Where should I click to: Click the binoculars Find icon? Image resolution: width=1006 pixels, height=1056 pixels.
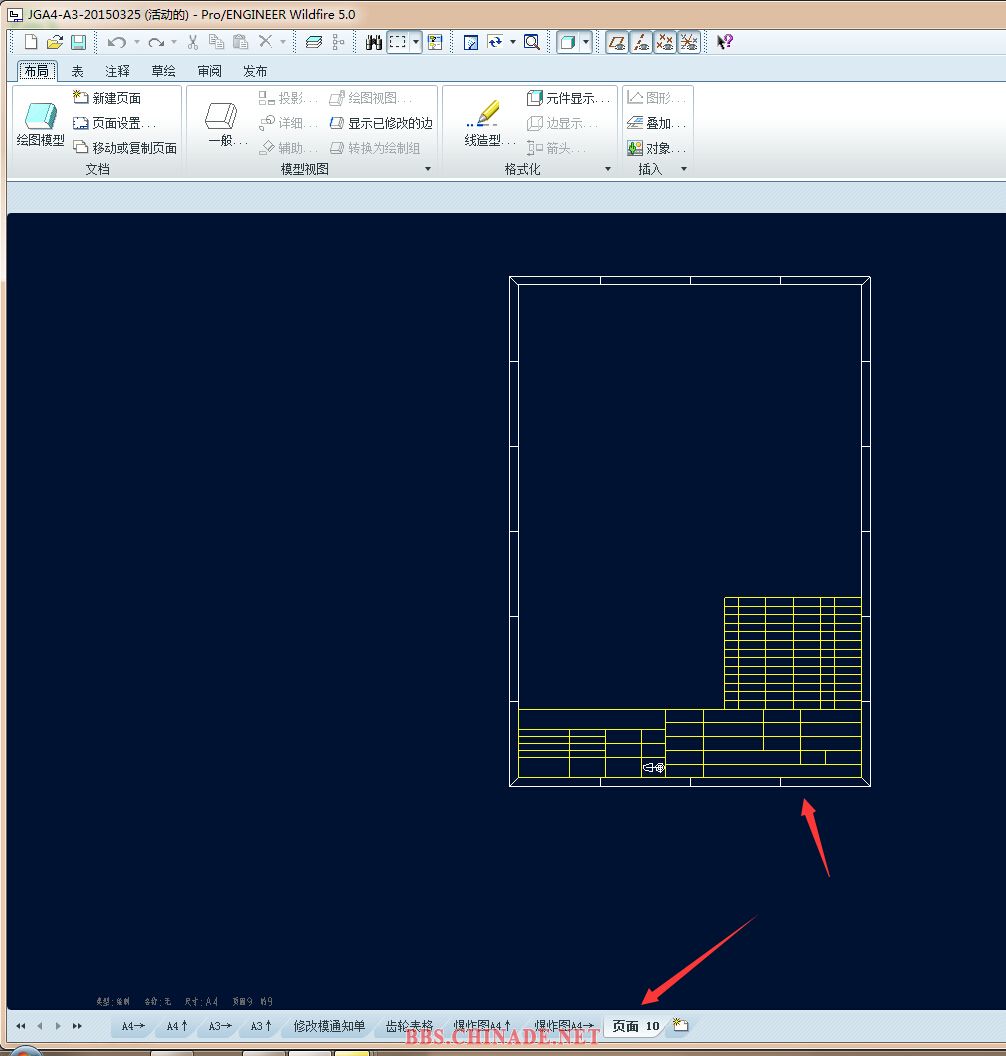[x=374, y=42]
